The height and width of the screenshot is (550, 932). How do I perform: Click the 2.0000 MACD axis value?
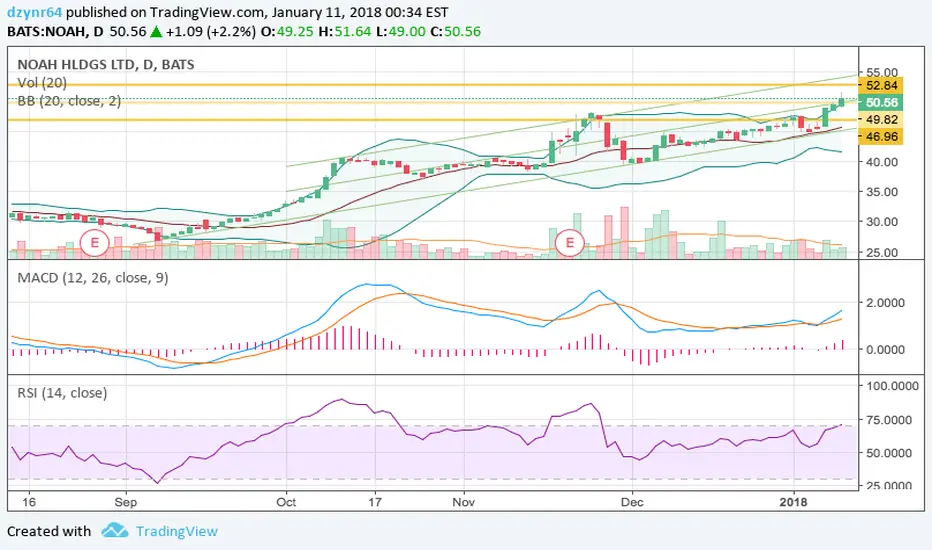coord(886,303)
